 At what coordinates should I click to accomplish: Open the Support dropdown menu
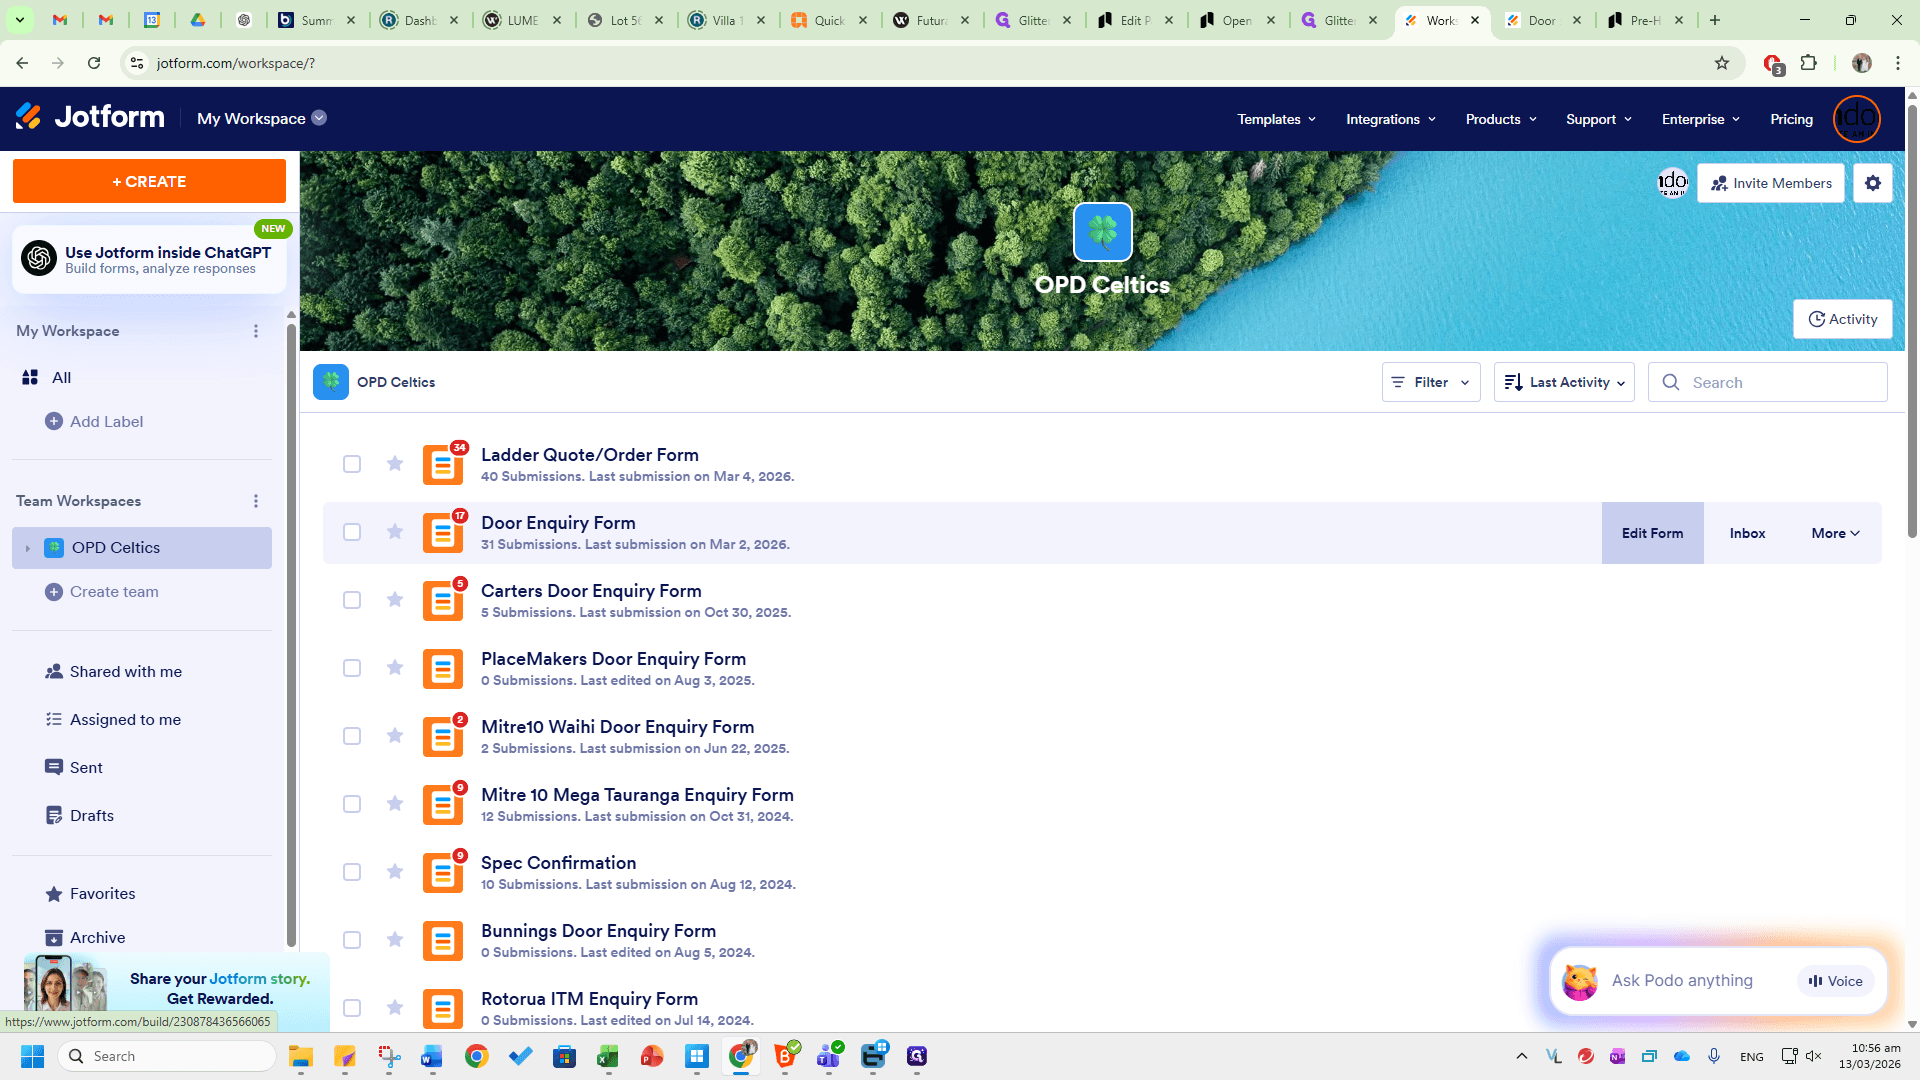pyautogui.click(x=1599, y=119)
